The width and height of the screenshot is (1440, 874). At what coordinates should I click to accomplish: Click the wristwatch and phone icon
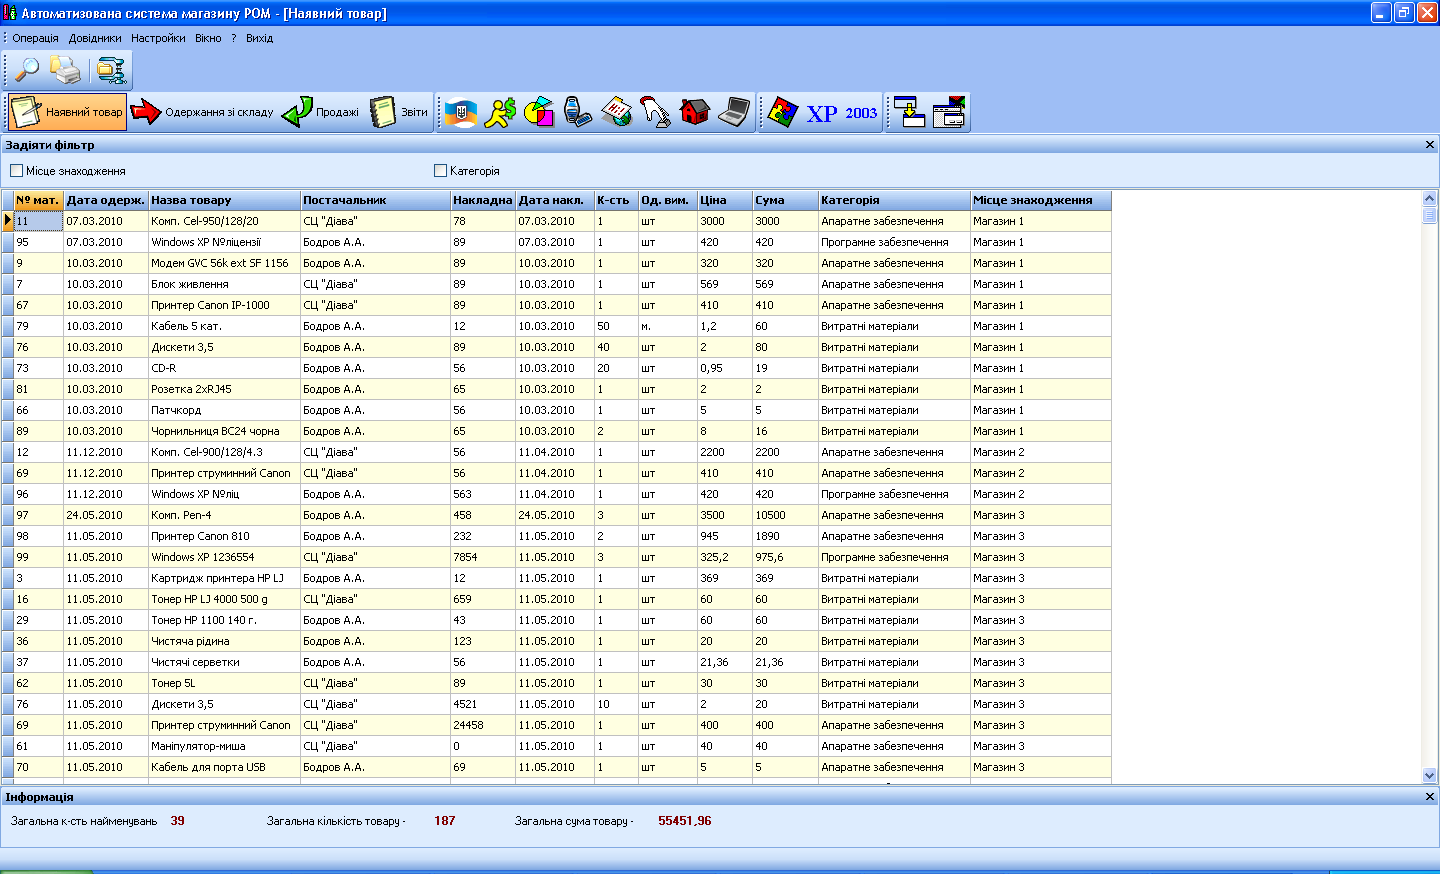578,112
